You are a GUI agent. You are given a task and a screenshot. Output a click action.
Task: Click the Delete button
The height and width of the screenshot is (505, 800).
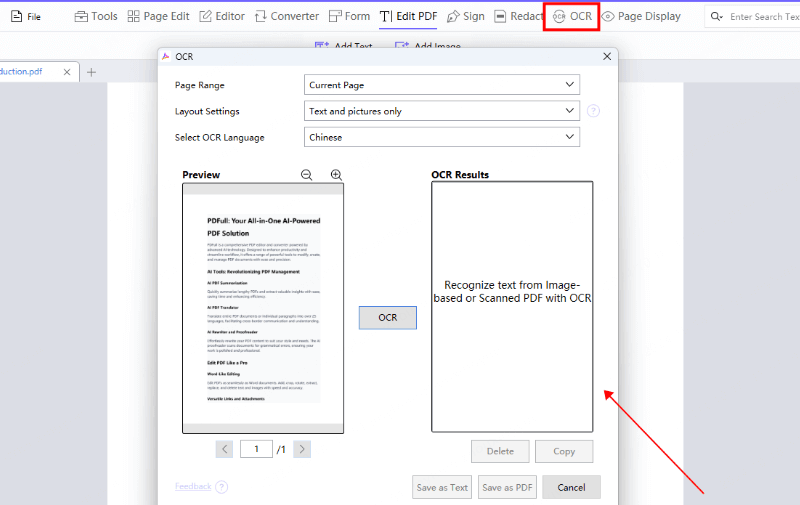click(x=500, y=451)
